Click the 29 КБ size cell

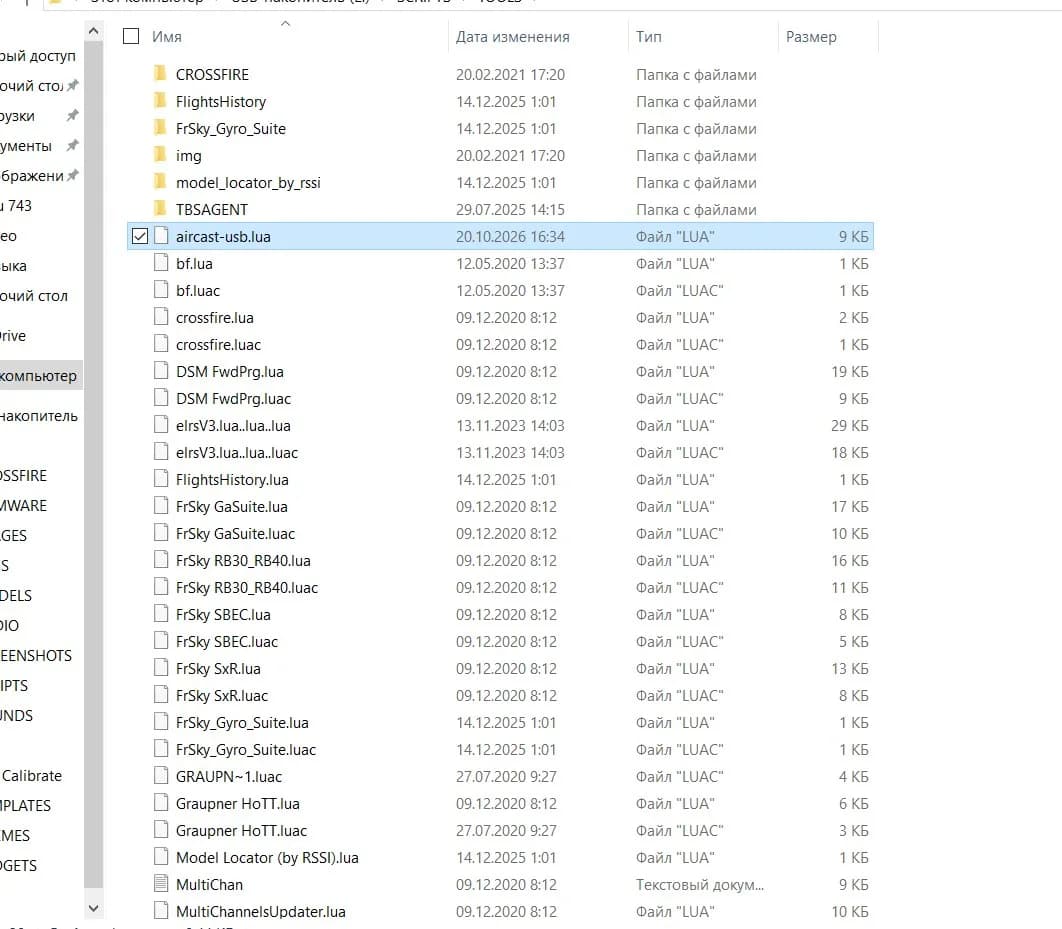pyautogui.click(x=849, y=426)
